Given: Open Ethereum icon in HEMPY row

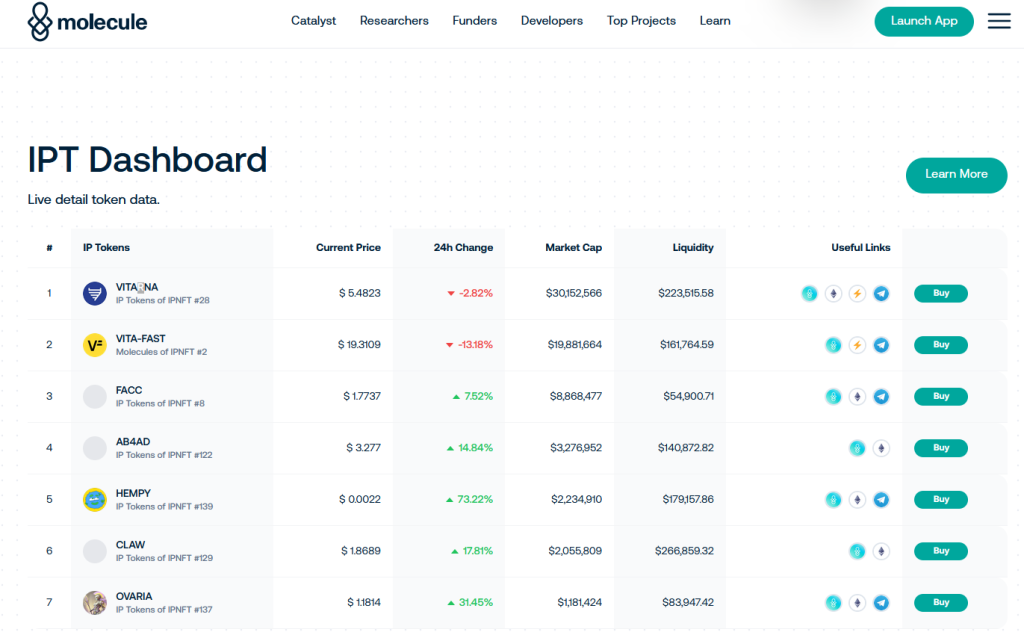Looking at the screenshot, I should [x=857, y=500].
